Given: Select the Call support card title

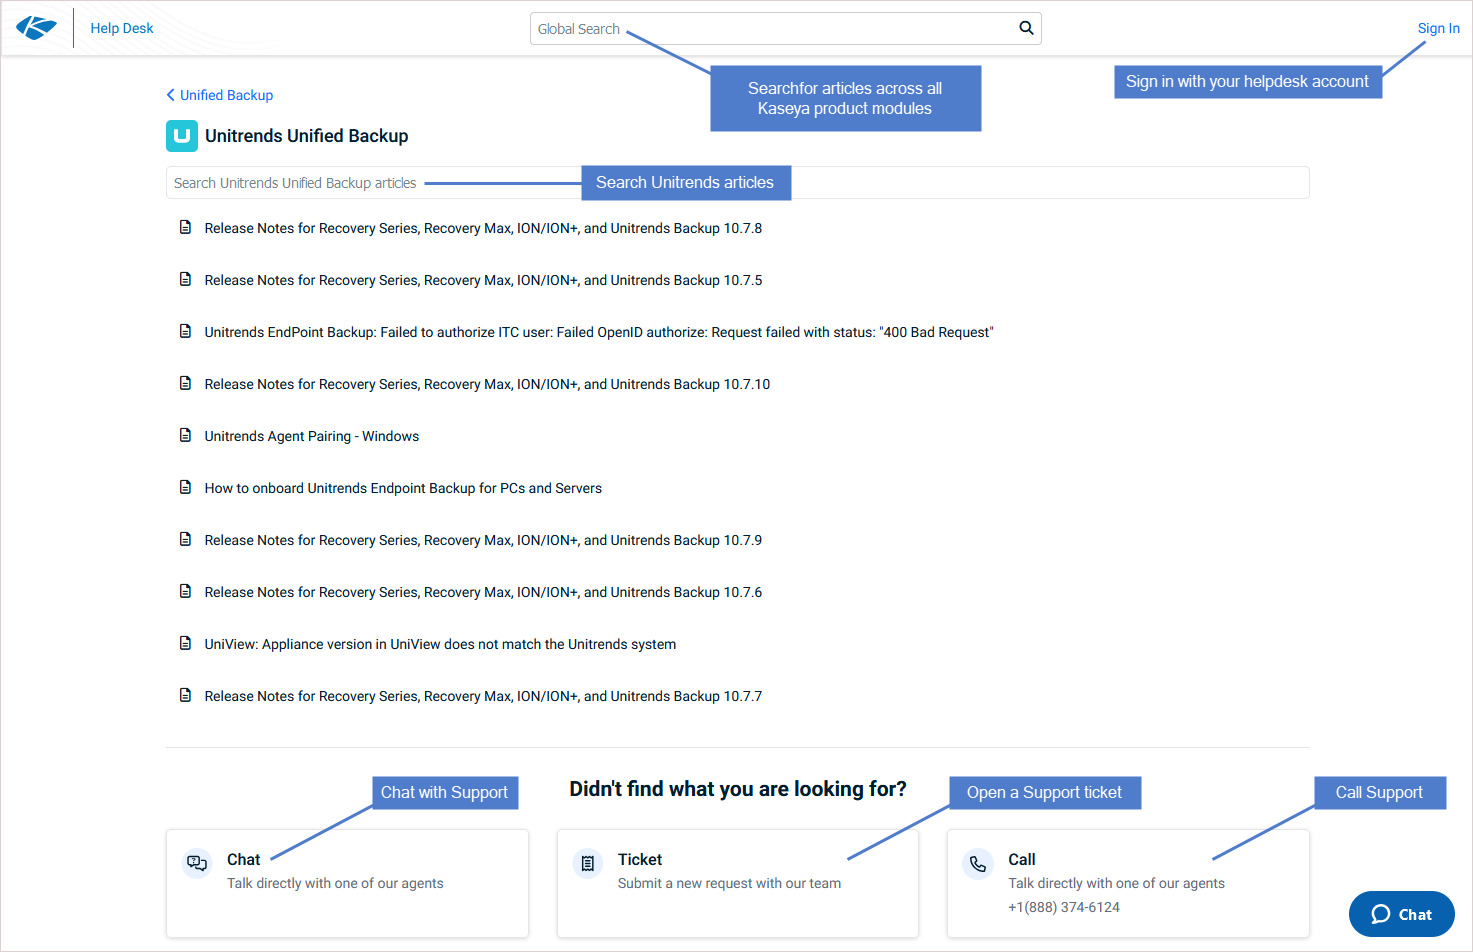Looking at the screenshot, I should [1022, 860].
